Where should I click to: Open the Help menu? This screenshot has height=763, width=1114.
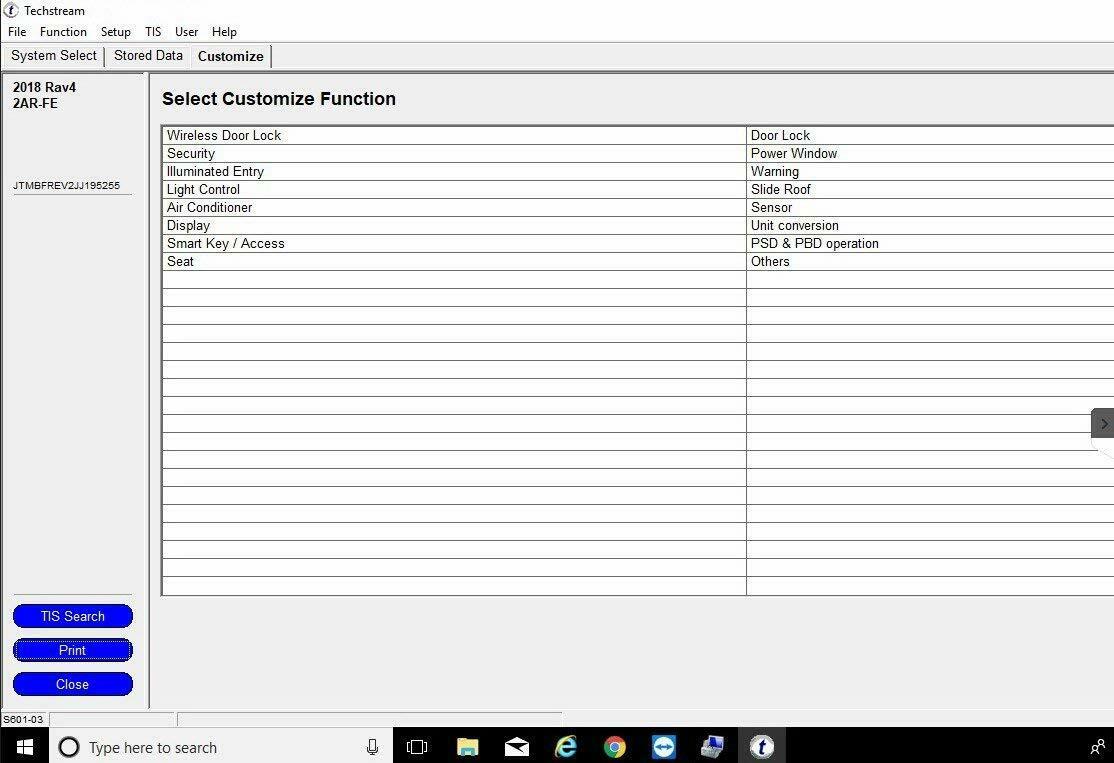(x=224, y=32)
